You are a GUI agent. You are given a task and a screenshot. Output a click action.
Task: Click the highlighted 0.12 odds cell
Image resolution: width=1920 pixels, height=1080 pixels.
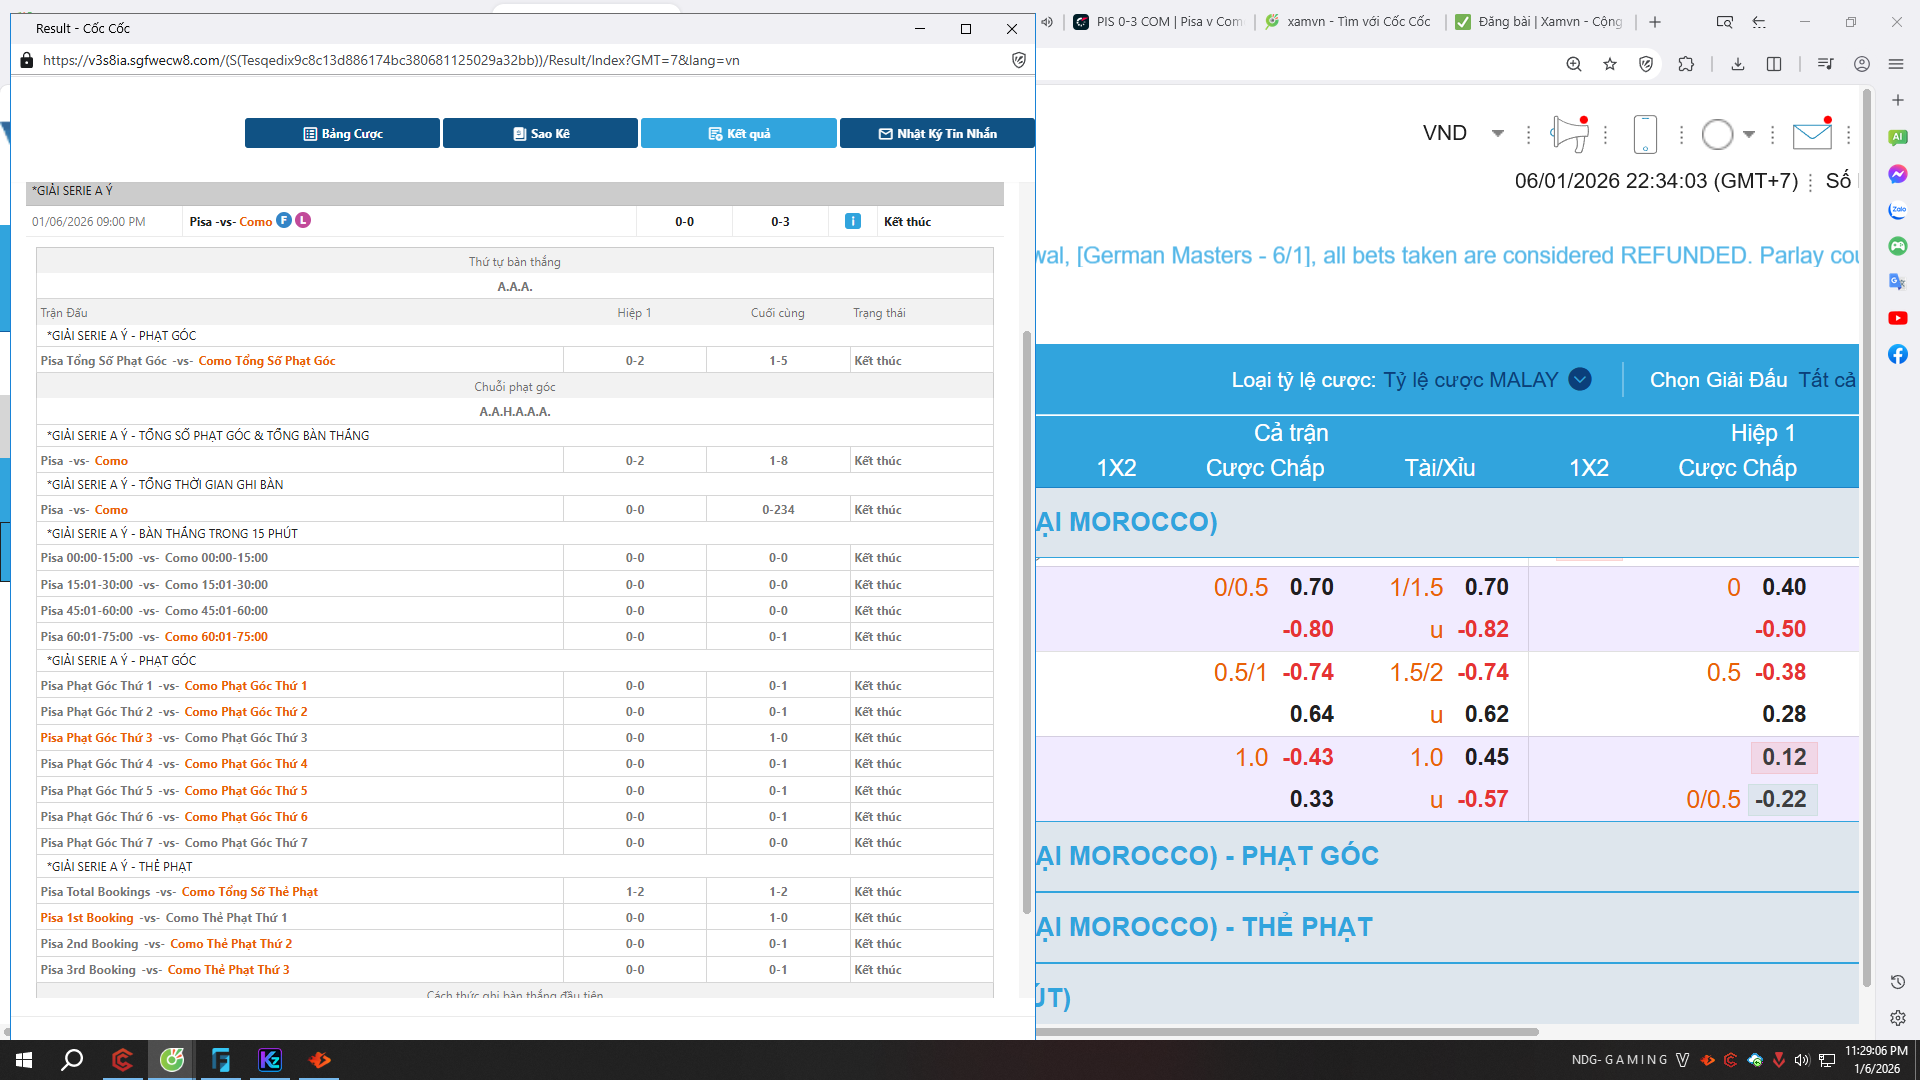click(1783, 757)
